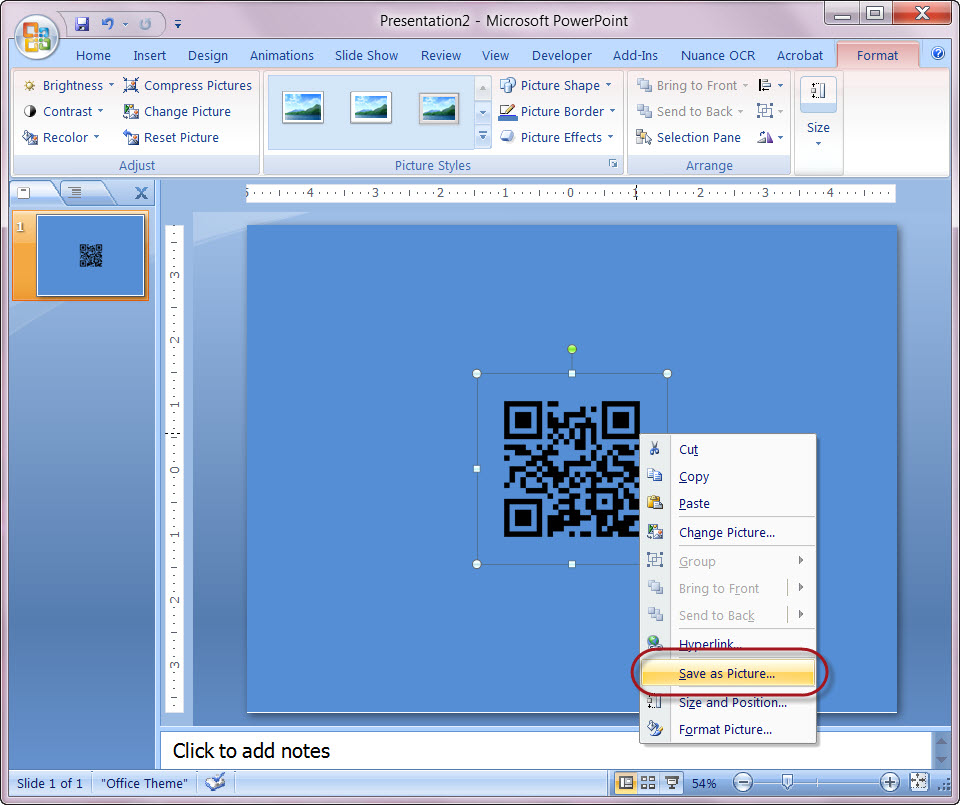This screenshot has width=960, height=805.
Task: Switch to the Animations ribbon tab
Action: point(281,55)
